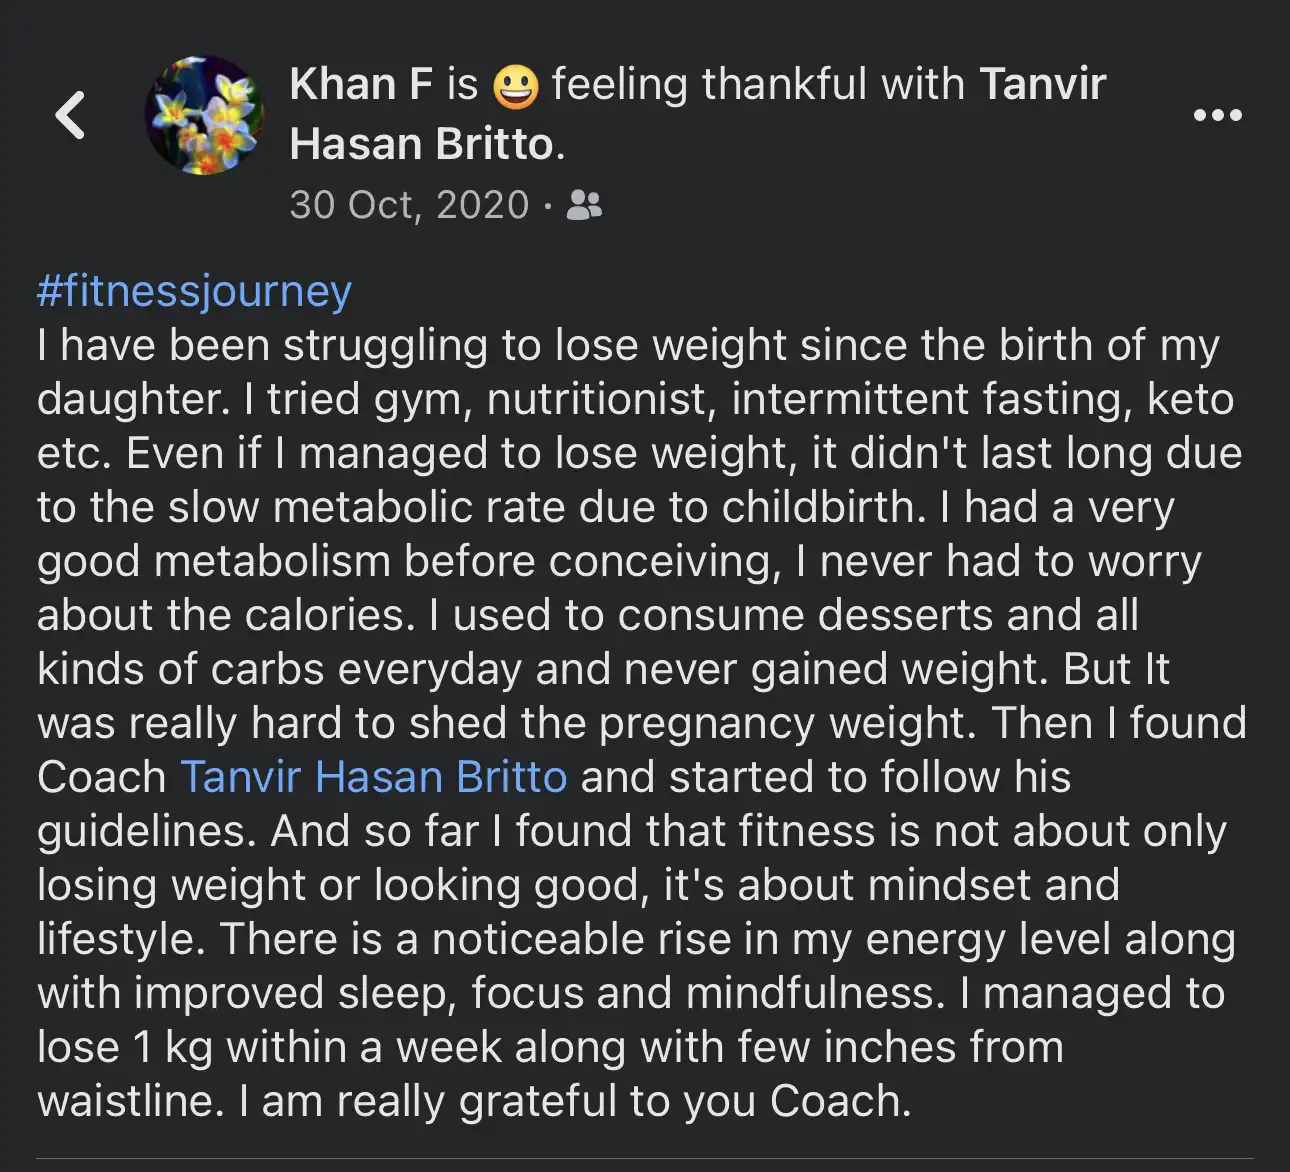Open the #fitnessjourney hashtag
Screen dimensions: 1290x1172
tap(194, 291)
